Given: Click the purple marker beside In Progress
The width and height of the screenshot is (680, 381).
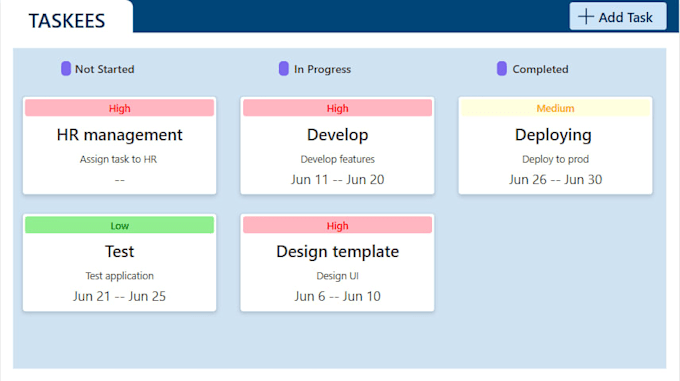Looking at the screenshot, I should [x=284, y=68].
